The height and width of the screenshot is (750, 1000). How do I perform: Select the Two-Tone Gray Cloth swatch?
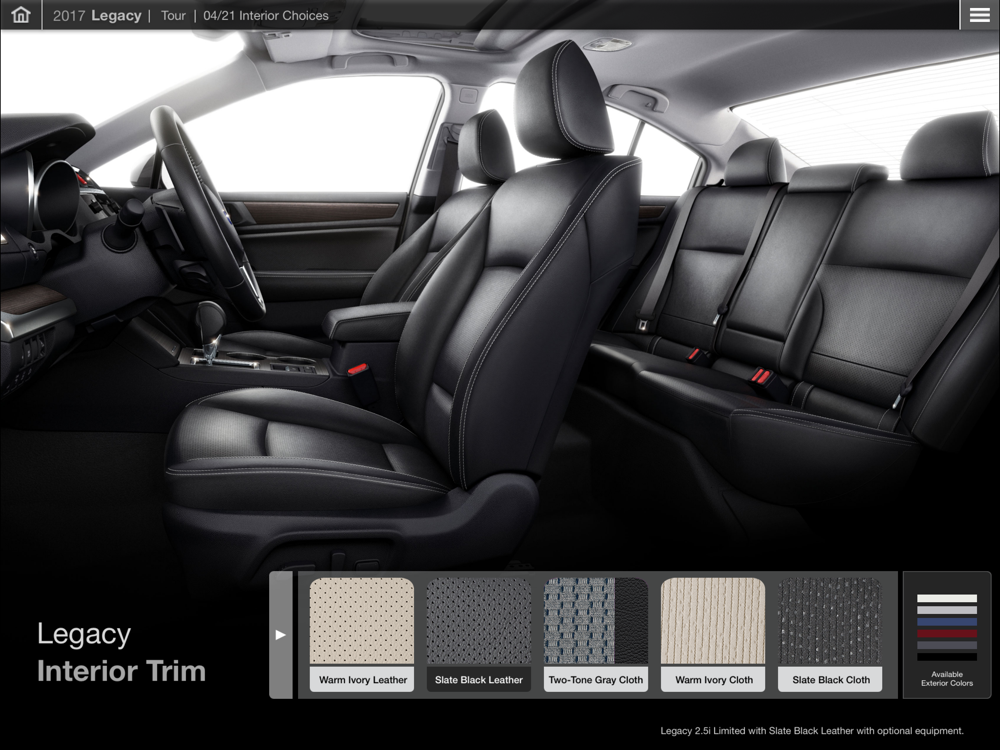point(596,621)
